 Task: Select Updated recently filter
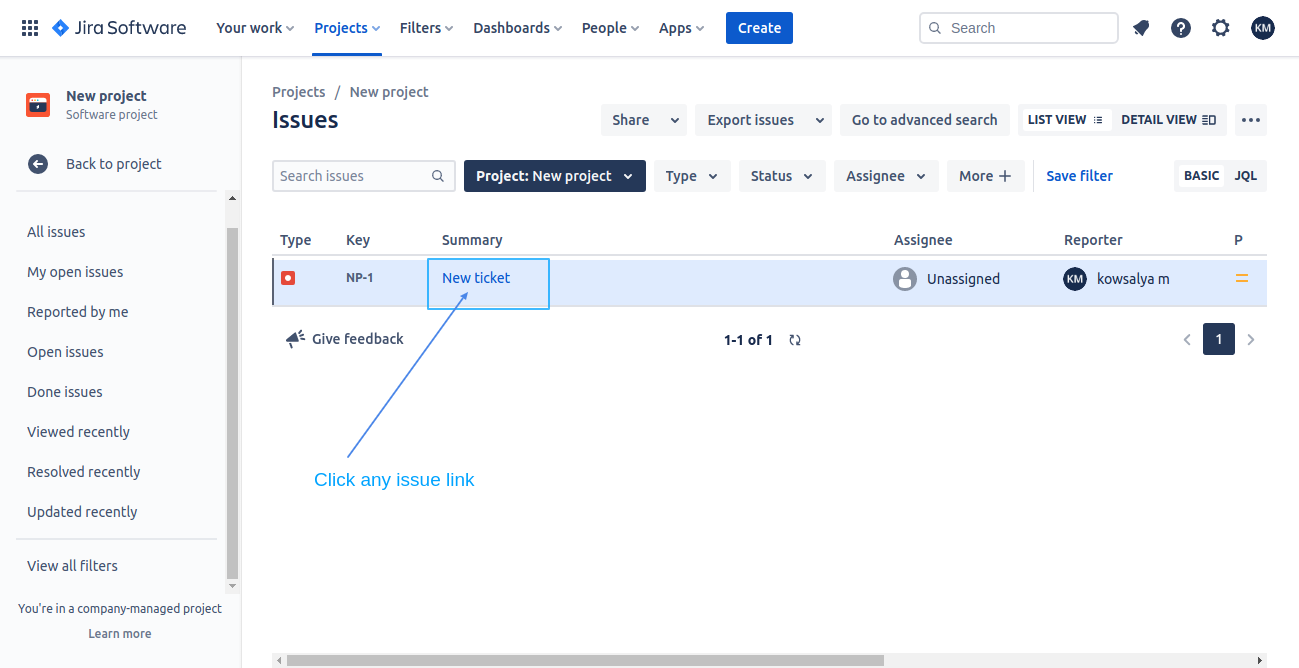(x=82, y=512)
